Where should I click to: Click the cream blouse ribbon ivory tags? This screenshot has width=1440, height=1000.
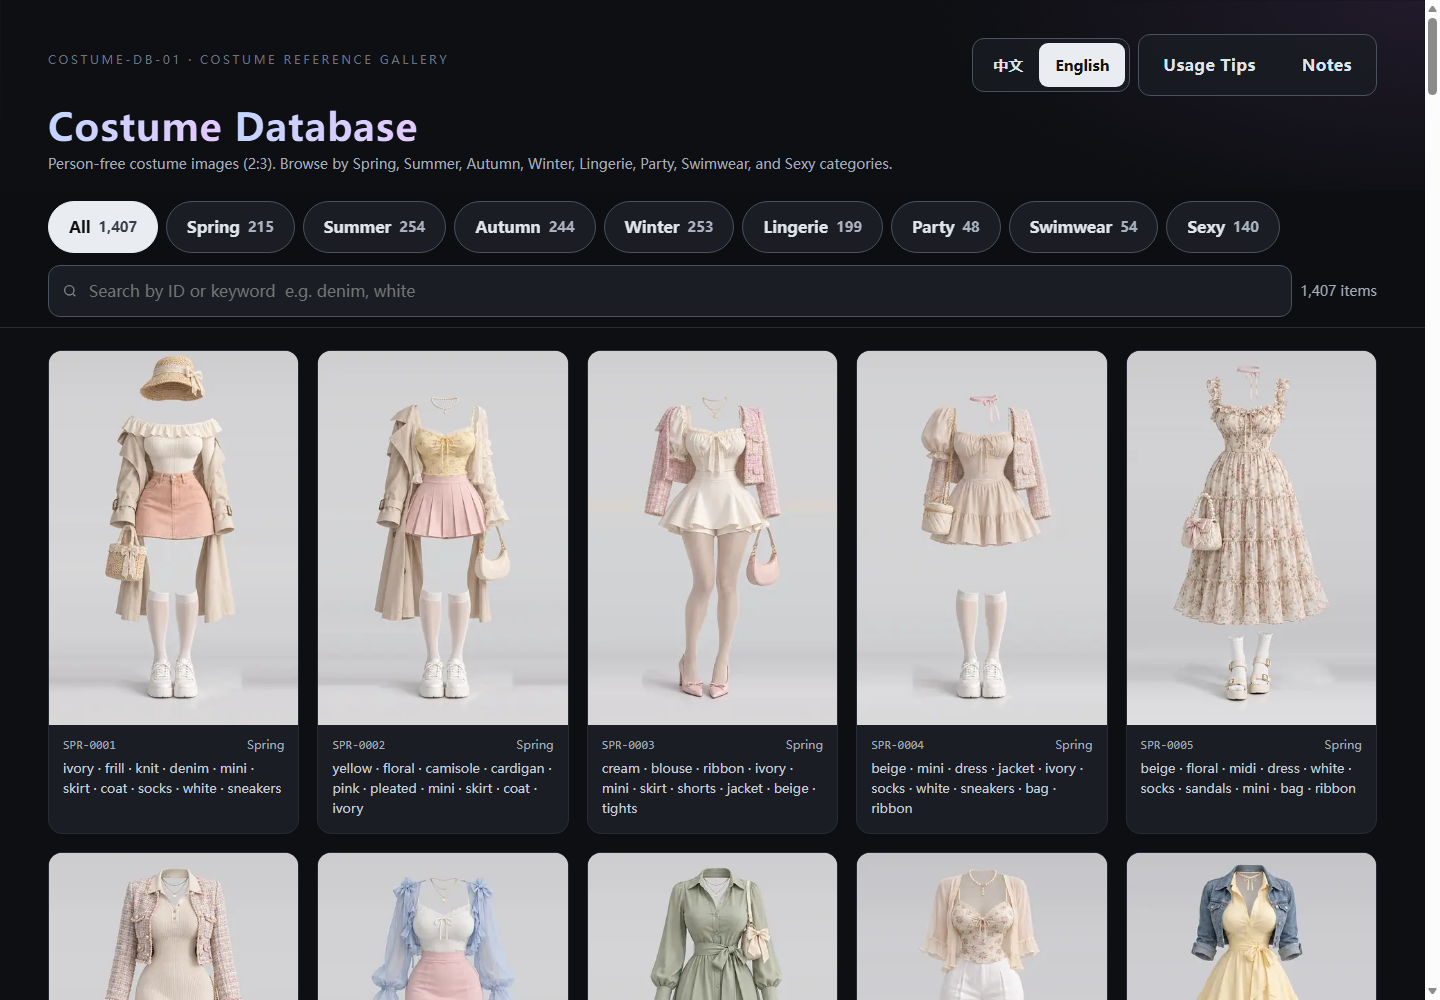[x=711, y=788]
